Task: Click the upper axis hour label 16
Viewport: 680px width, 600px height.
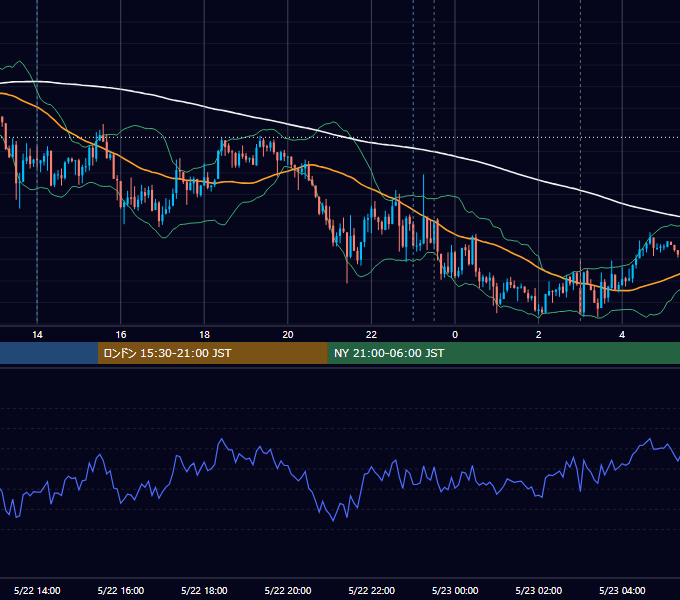Action: 121,335
